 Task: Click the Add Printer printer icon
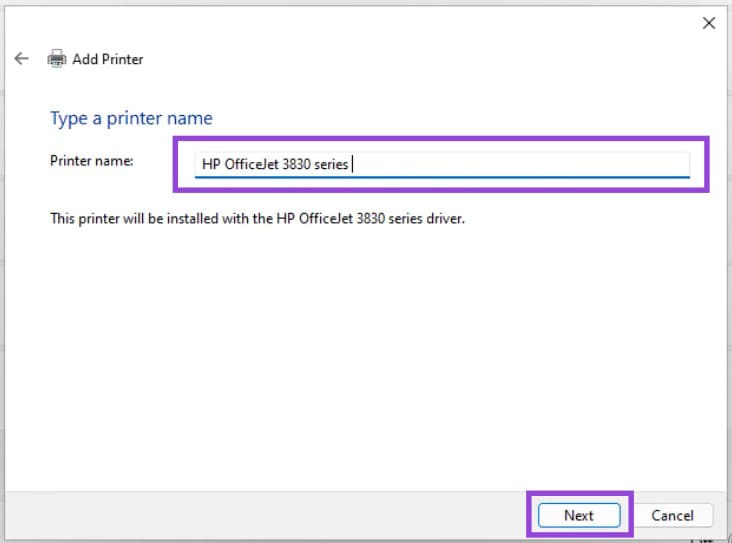point(57,59)
